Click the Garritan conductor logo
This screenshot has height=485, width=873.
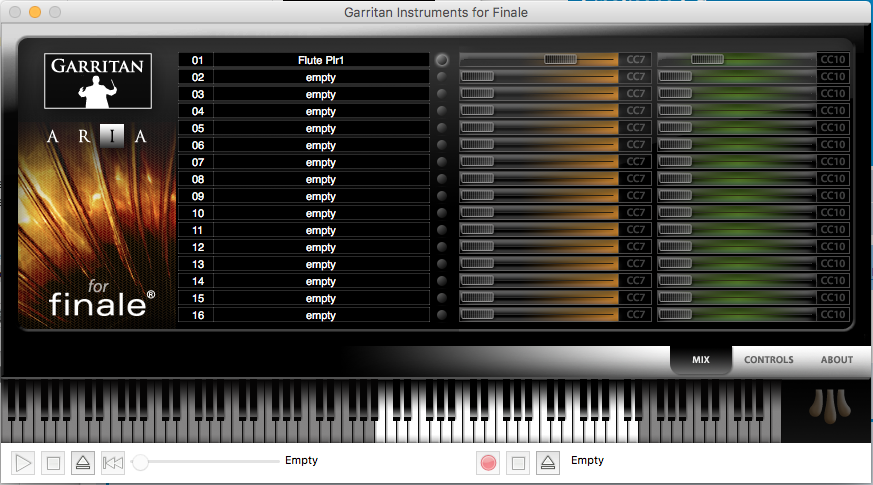click(97, 81)
